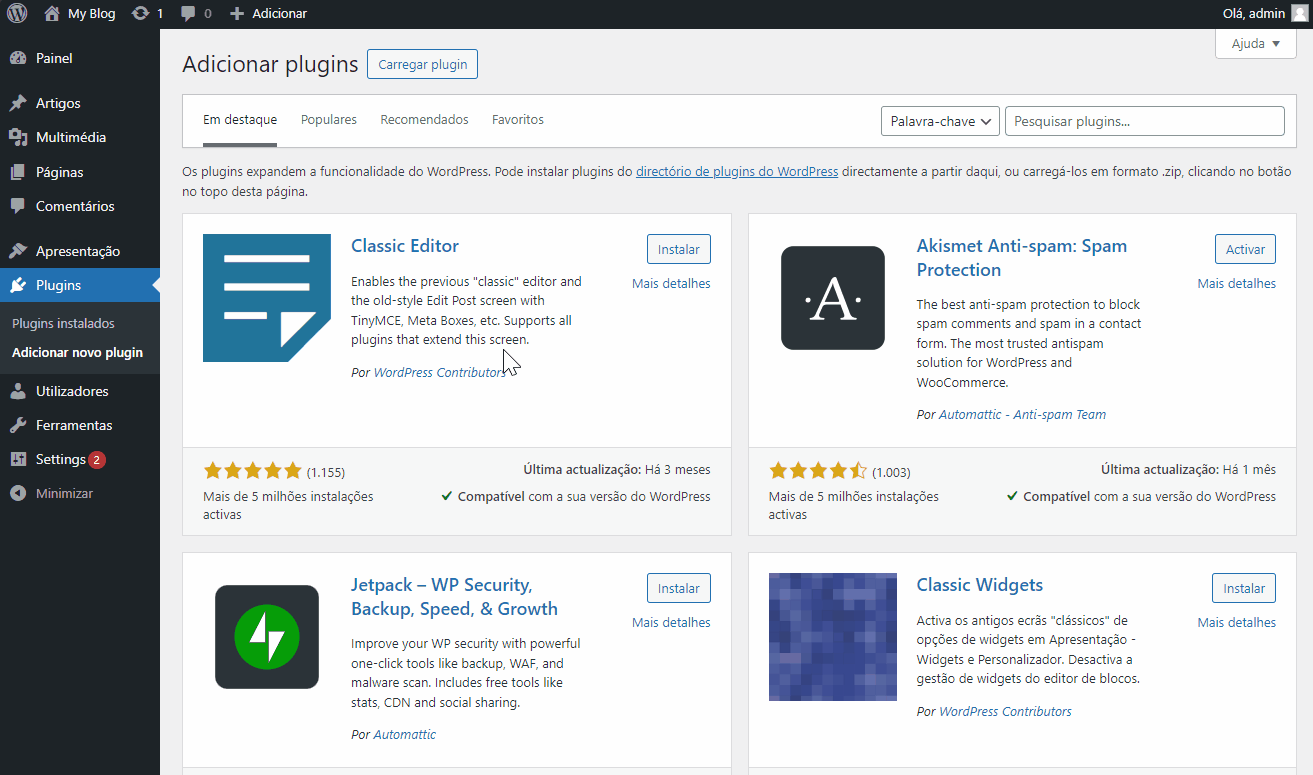Click the Adicionar plugins page heading
Image resolution: width=1313 pixels, height=775 pixels.
click(270, 65)
